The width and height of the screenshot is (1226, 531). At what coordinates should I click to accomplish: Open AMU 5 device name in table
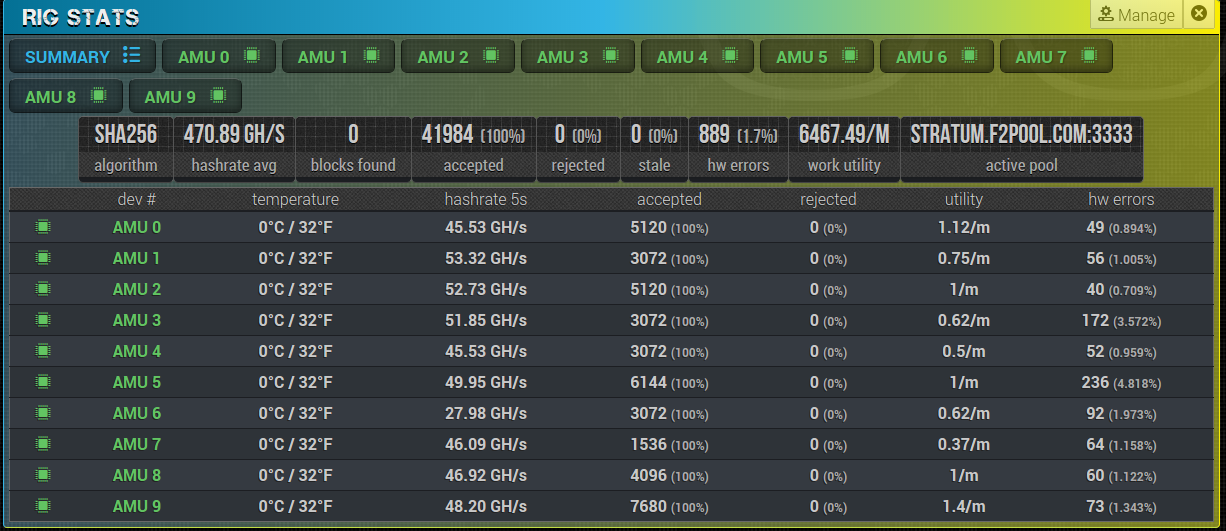click(x=137, y=382)
